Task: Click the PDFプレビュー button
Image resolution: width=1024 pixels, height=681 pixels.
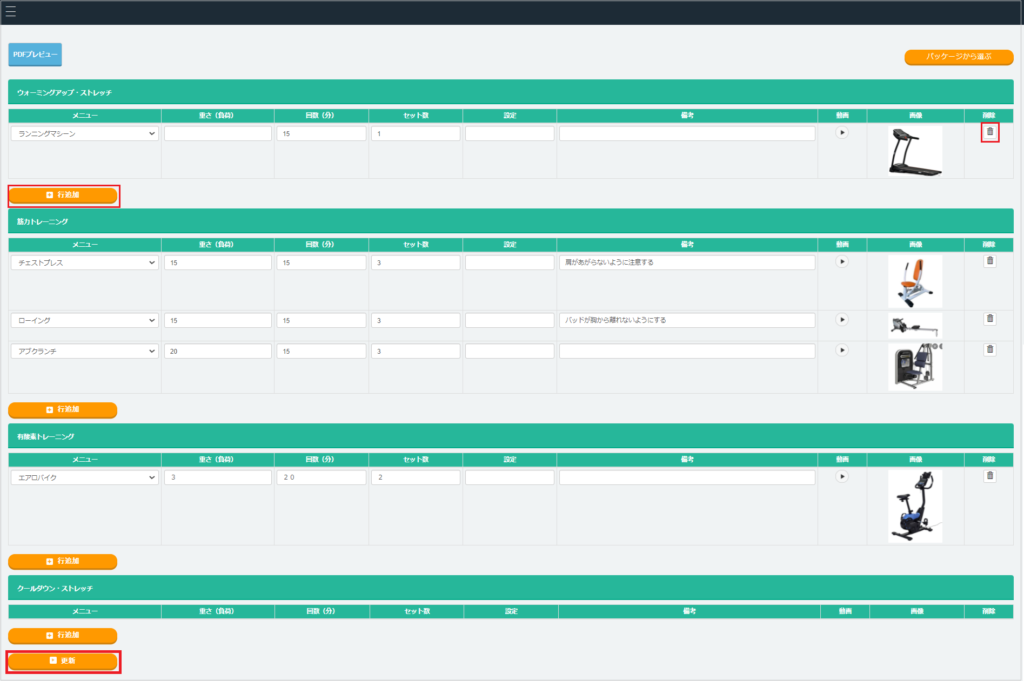Action: (x=35, y=54)
